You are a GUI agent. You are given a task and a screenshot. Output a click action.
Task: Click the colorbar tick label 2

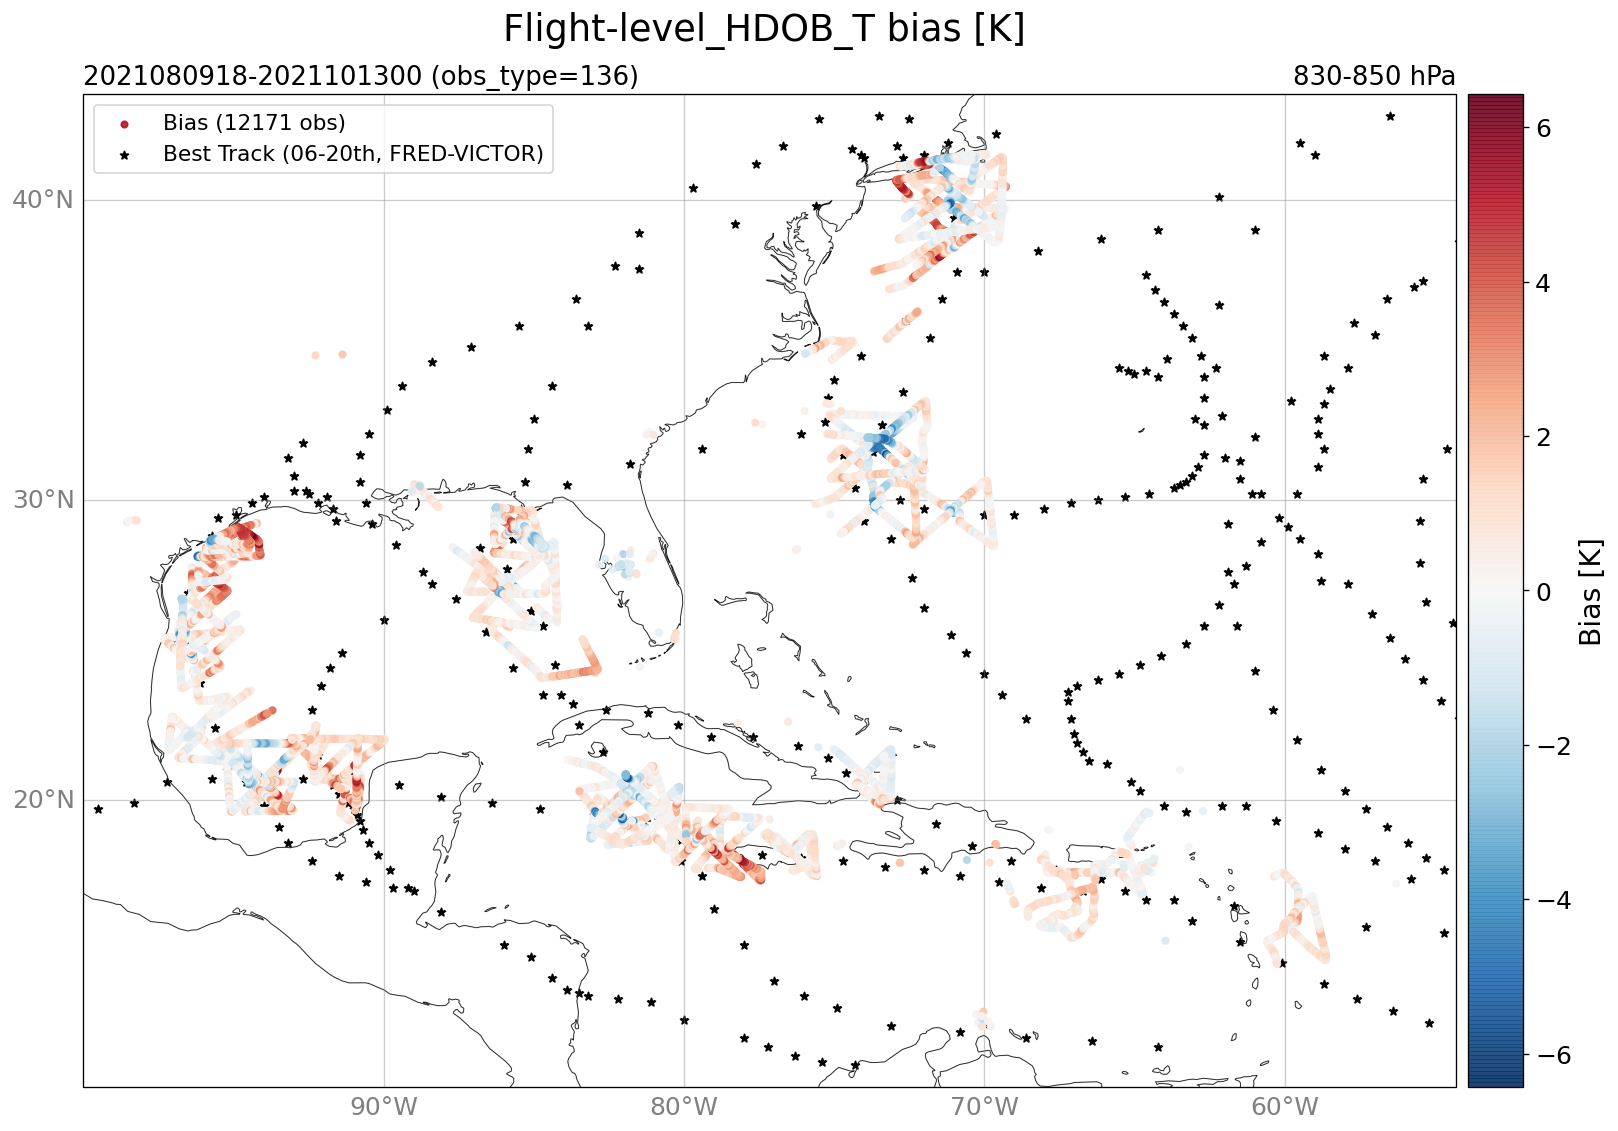1543,437
